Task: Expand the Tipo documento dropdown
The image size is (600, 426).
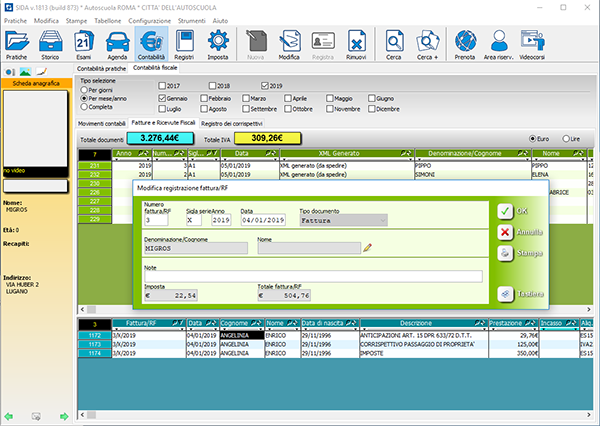Action: point(382,219)
